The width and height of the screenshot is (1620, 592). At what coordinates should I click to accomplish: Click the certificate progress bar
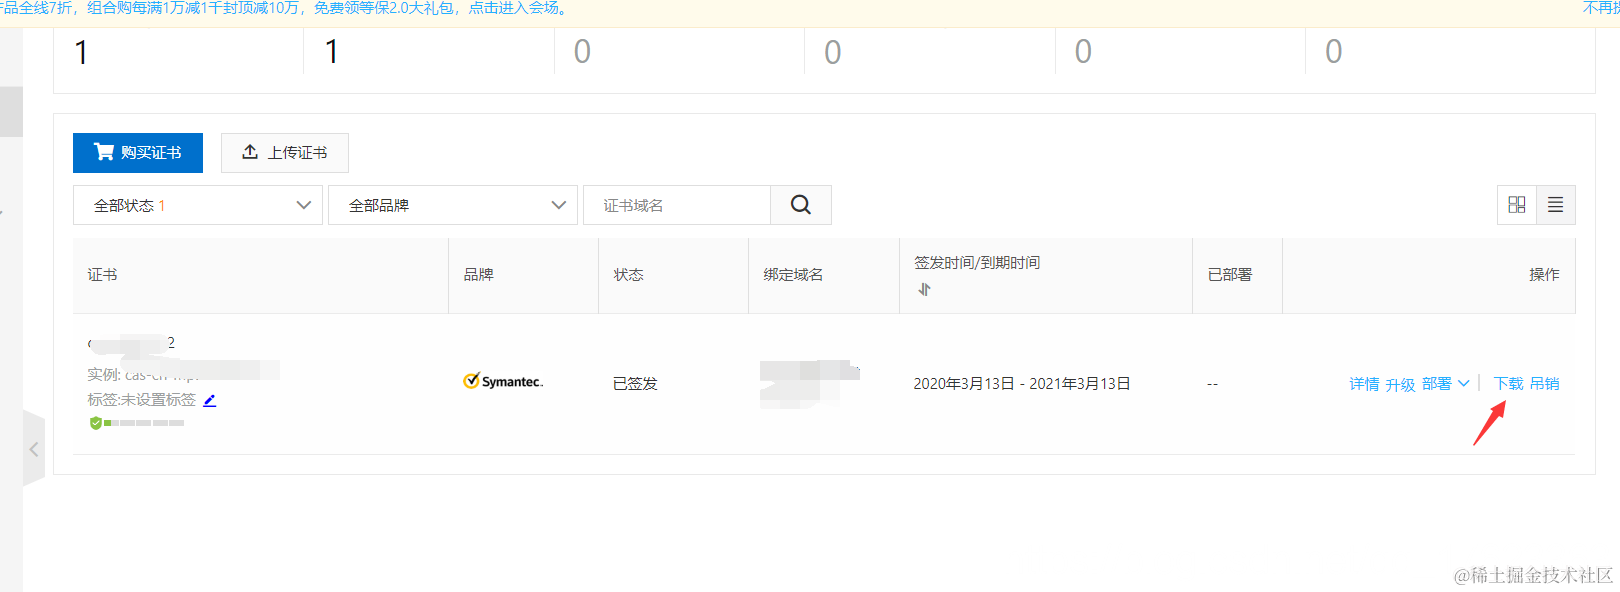144,423
